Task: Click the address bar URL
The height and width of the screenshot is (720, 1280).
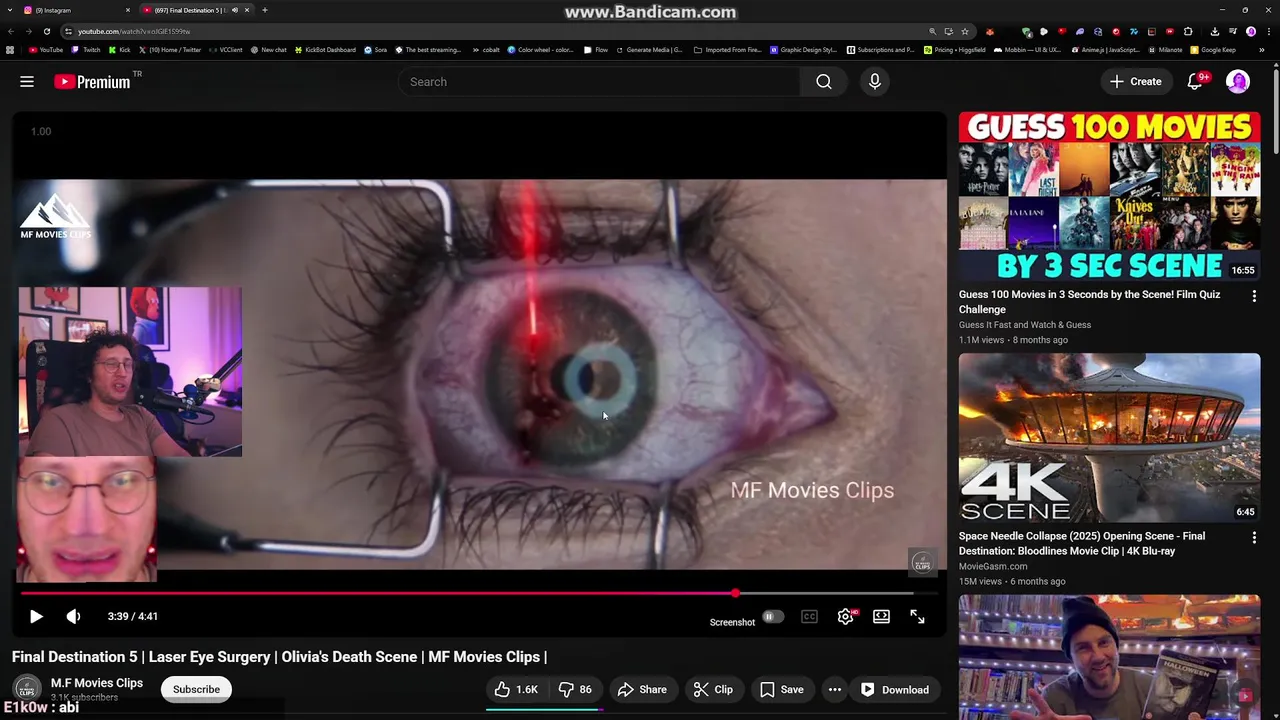Action: 134,31
